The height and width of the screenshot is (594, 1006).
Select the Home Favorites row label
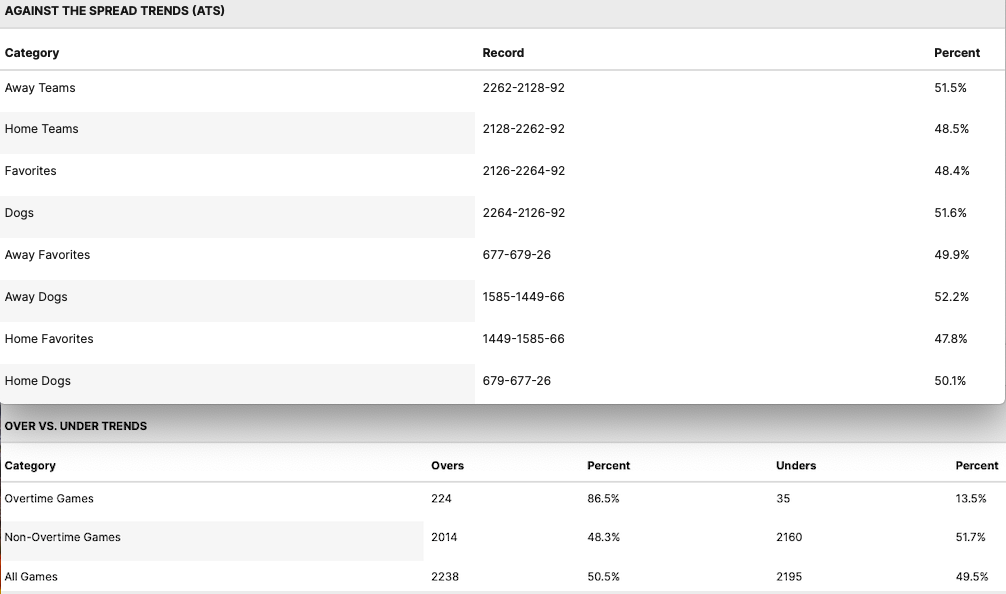[49, 339]
